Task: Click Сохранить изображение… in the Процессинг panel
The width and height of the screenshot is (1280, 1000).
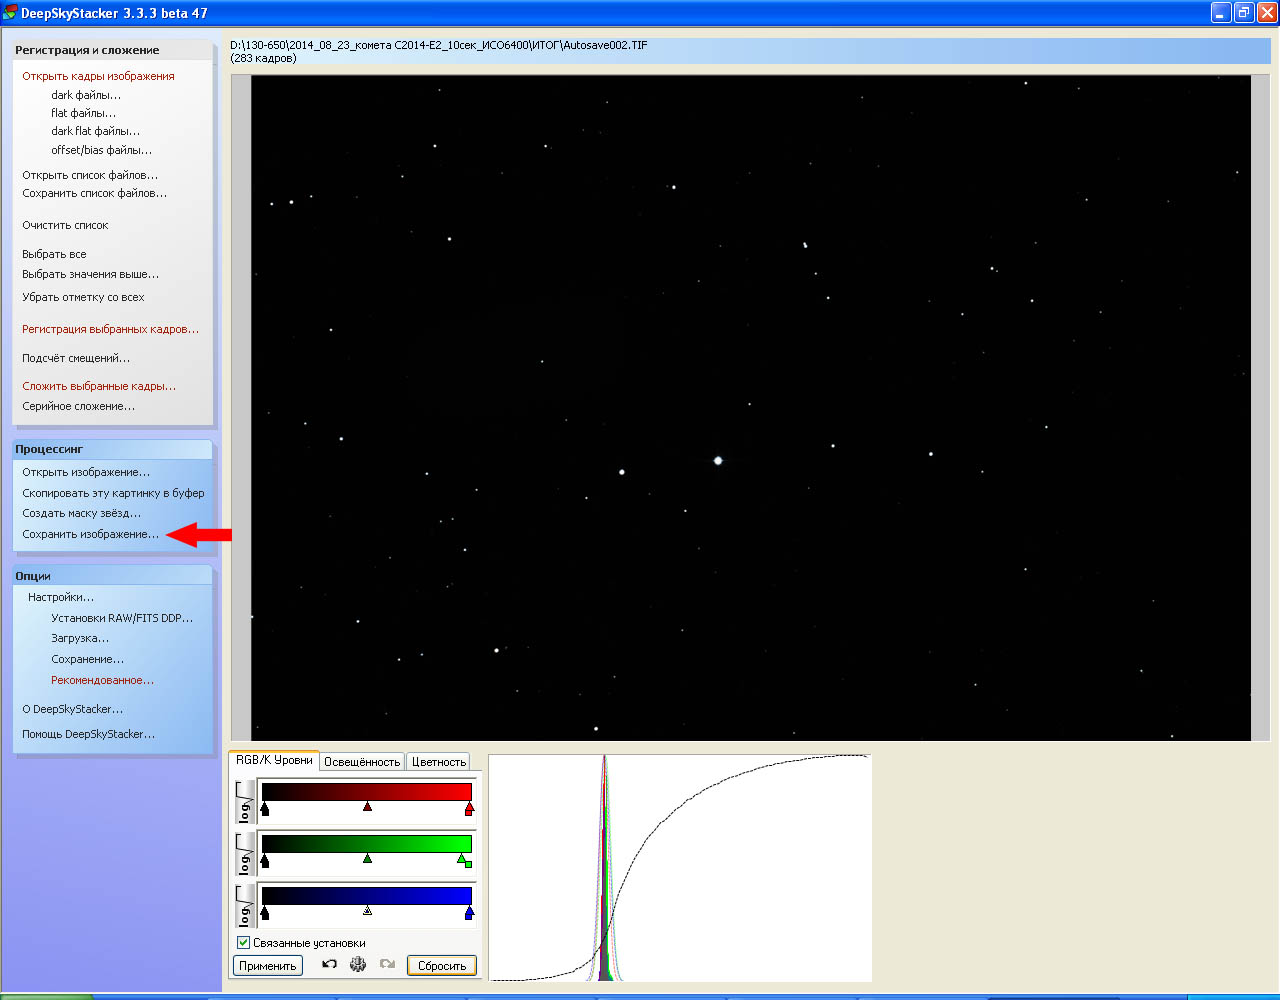Action: (91, 534)
